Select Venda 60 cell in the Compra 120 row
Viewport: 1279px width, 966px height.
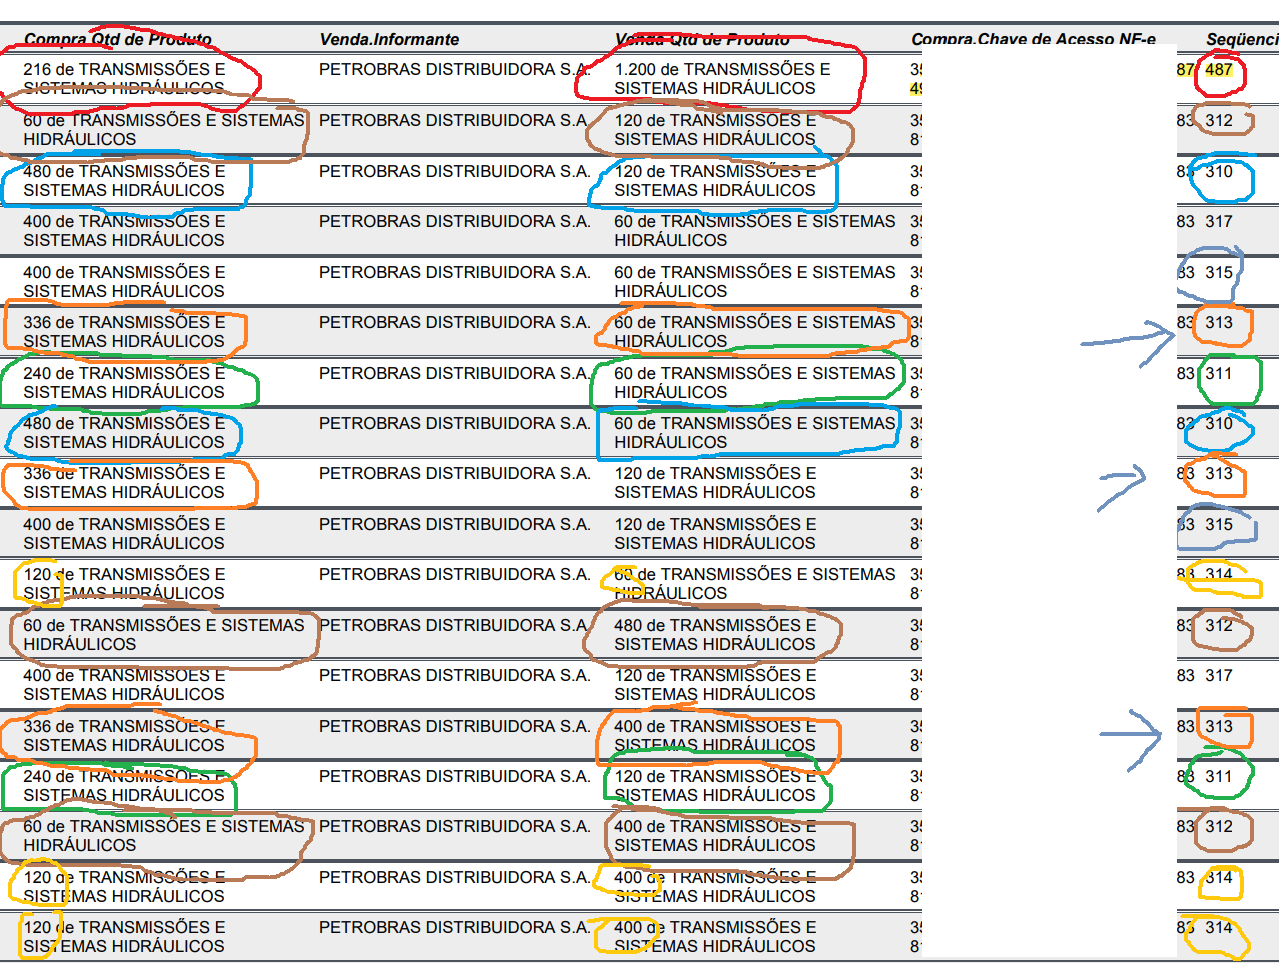[x=754, y=584]
